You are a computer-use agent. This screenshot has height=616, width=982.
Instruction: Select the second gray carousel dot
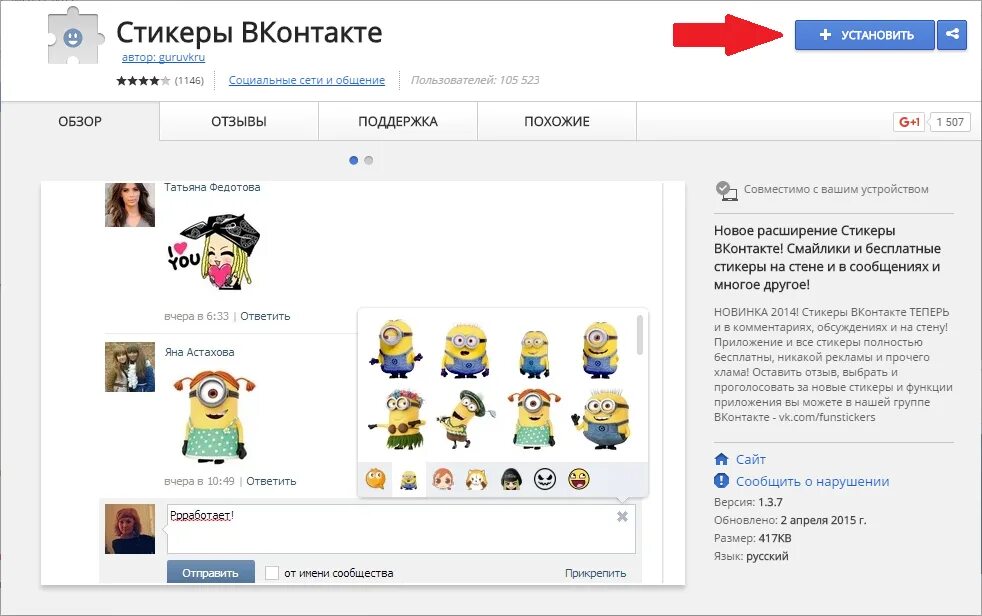pyautogui.click(x=368, y=160)
